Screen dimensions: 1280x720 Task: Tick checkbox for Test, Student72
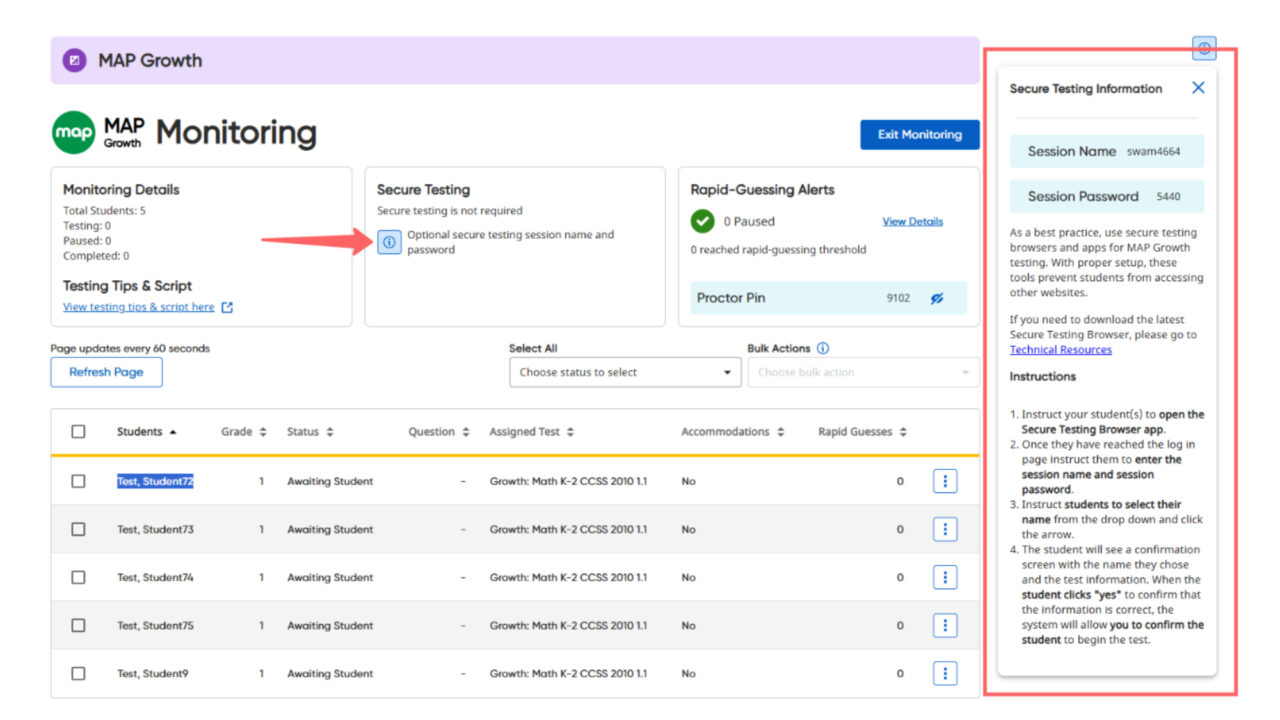coord(78,481)
